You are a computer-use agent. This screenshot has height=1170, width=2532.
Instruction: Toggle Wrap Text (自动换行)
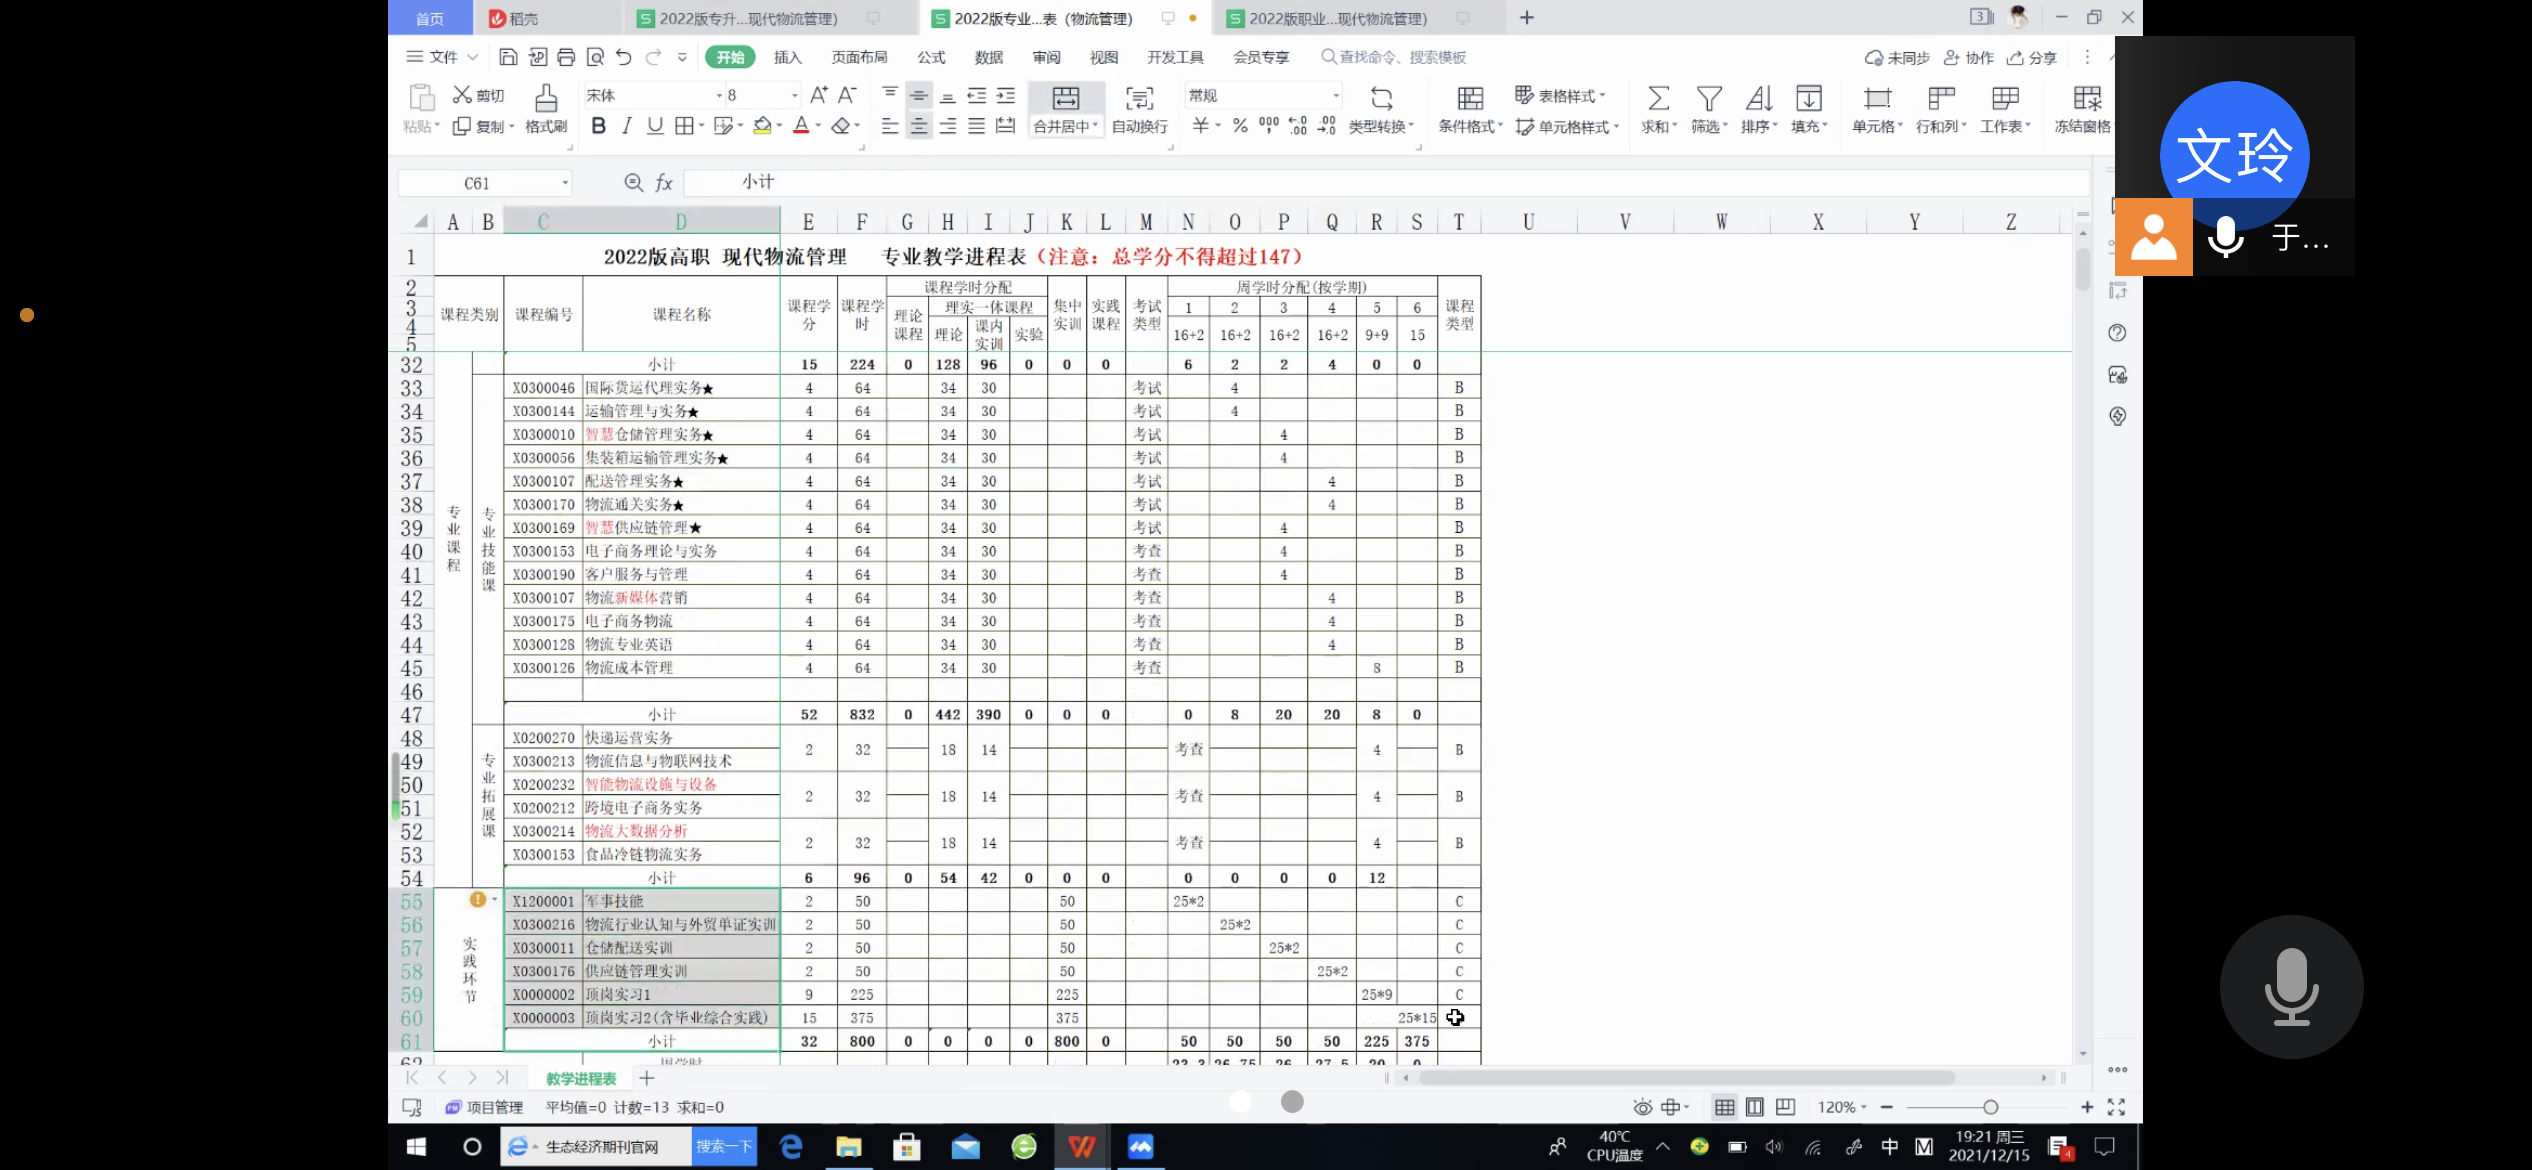pos(1139,99)
